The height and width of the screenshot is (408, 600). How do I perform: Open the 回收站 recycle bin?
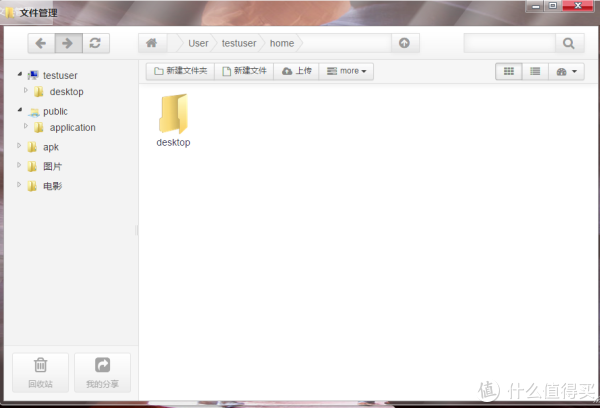pyautogui.click(x=40, y=372)
